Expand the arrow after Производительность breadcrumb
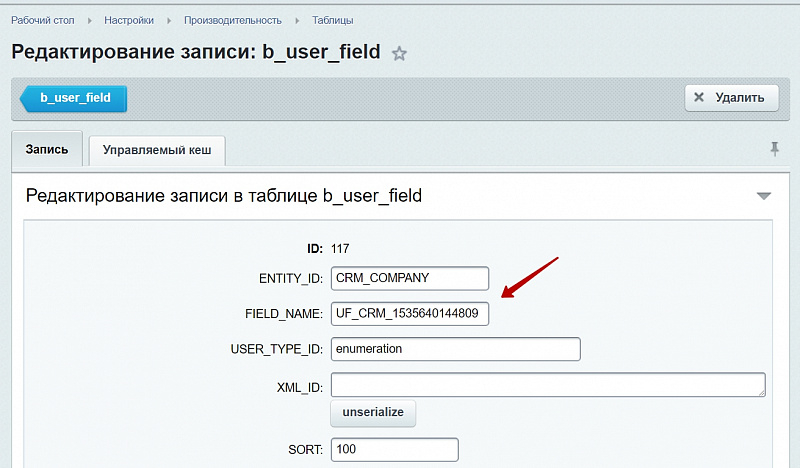Screen dimensions: 800x468 coord(296,20)
